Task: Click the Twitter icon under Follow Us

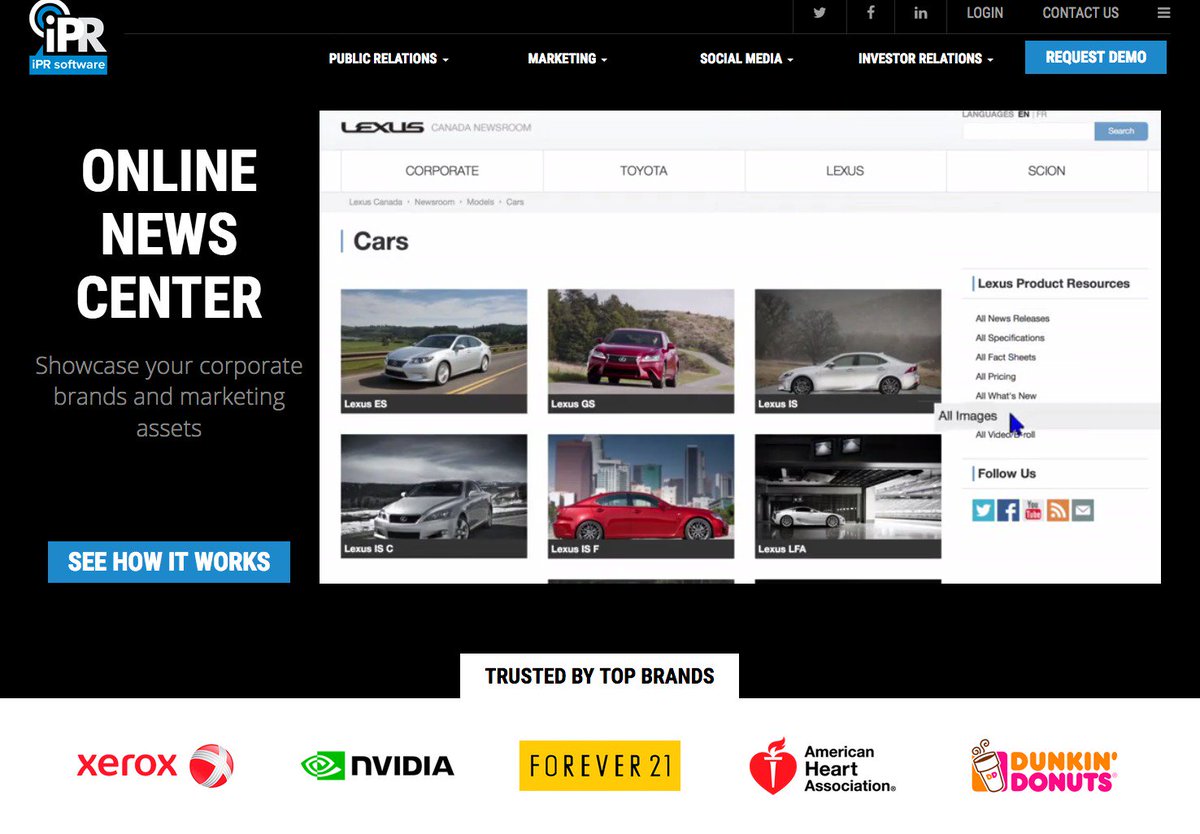Action: pos(983,510)
